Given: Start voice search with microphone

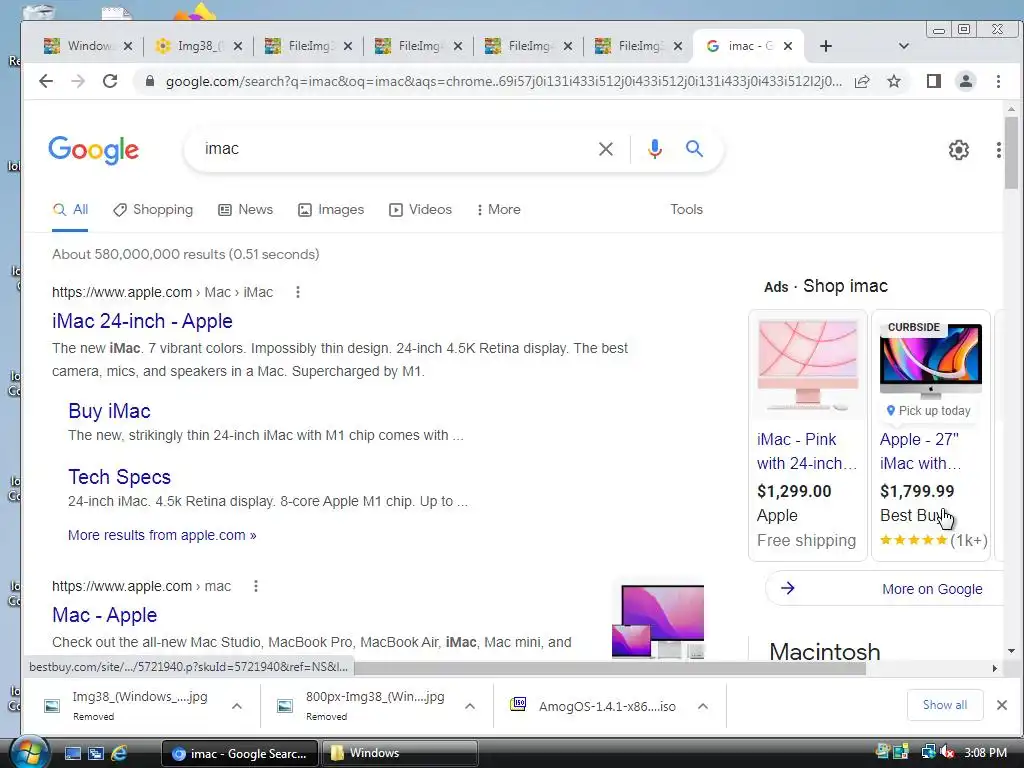Looking at the screenshot, I should coord(654,149).
